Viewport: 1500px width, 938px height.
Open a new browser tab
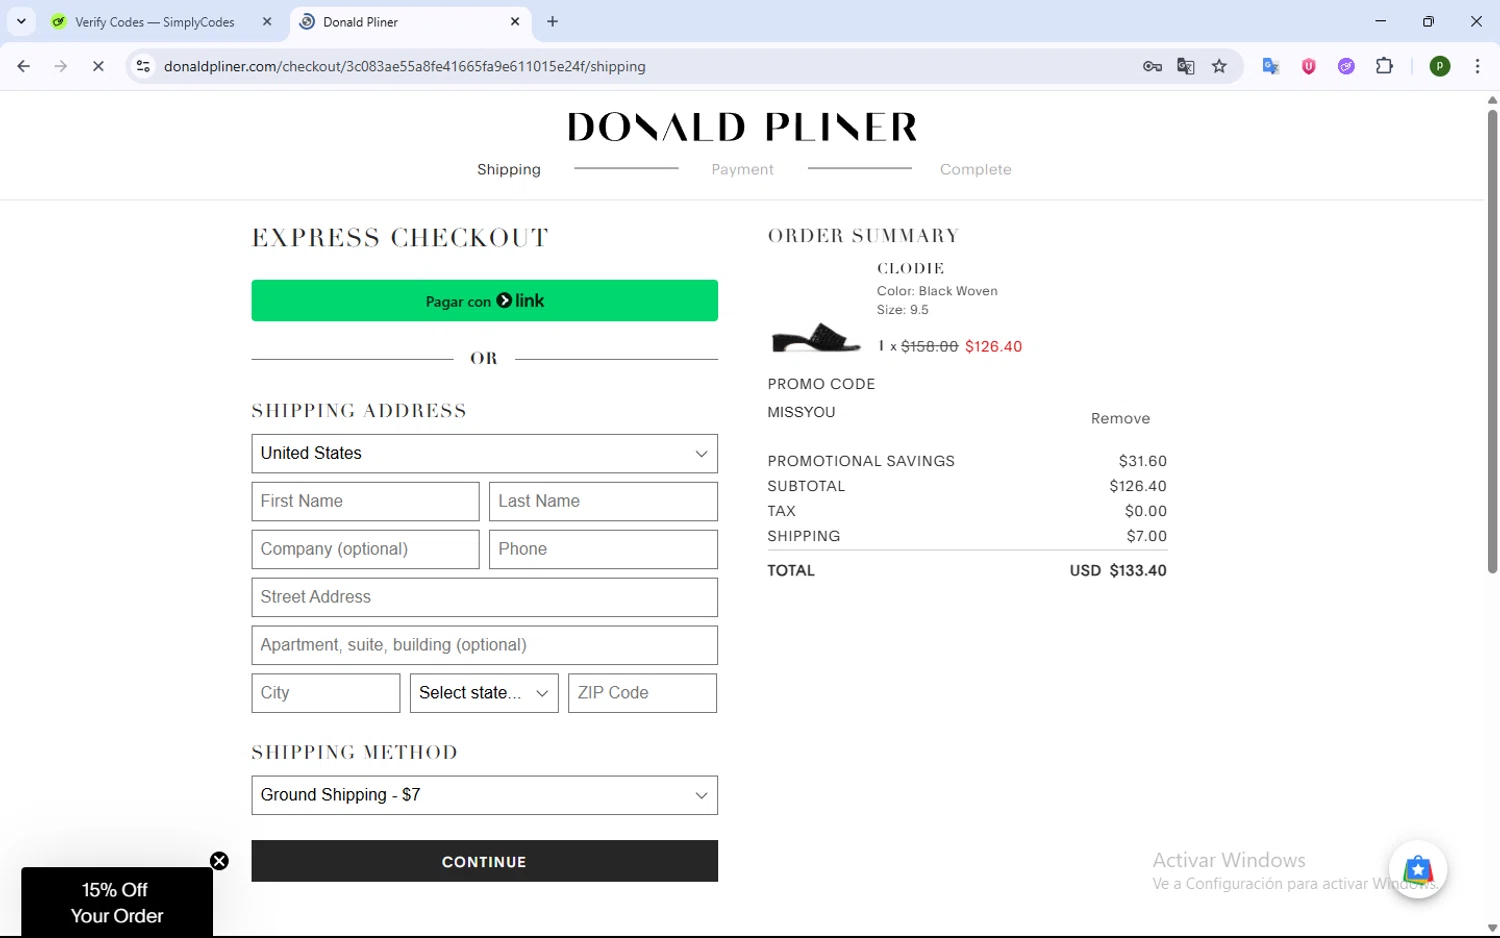click(x=552, y=21)
